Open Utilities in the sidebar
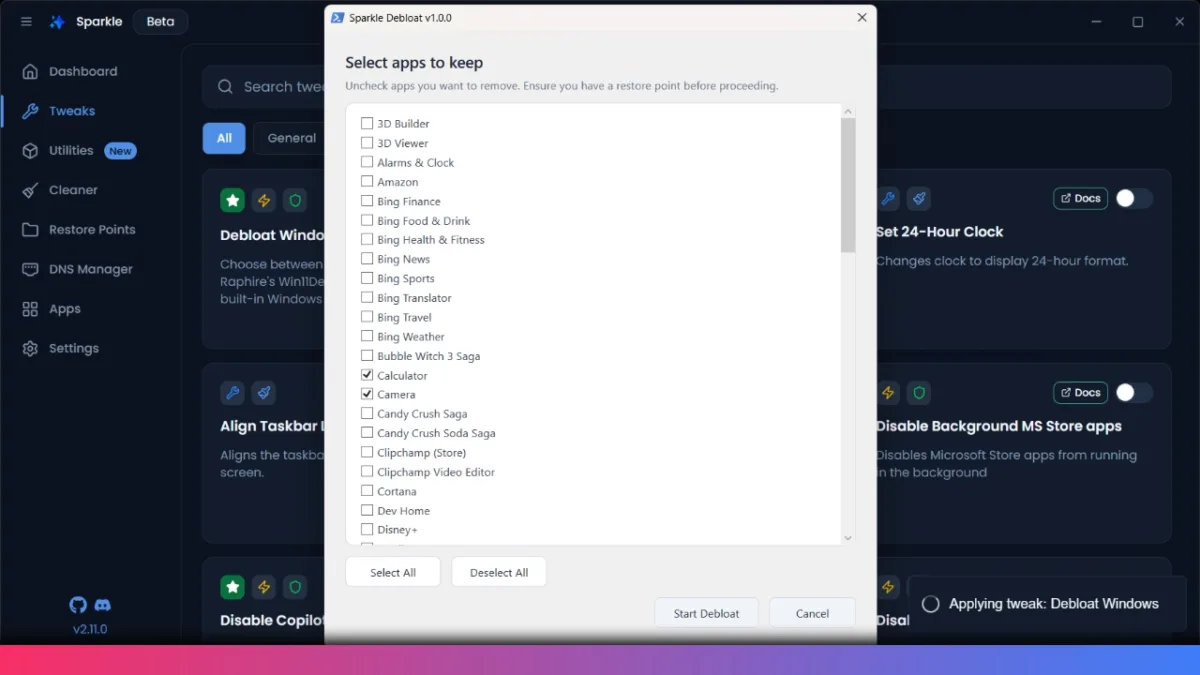Image resolution: width=1200 pixels, height=675 pixels. coord(71,150)
